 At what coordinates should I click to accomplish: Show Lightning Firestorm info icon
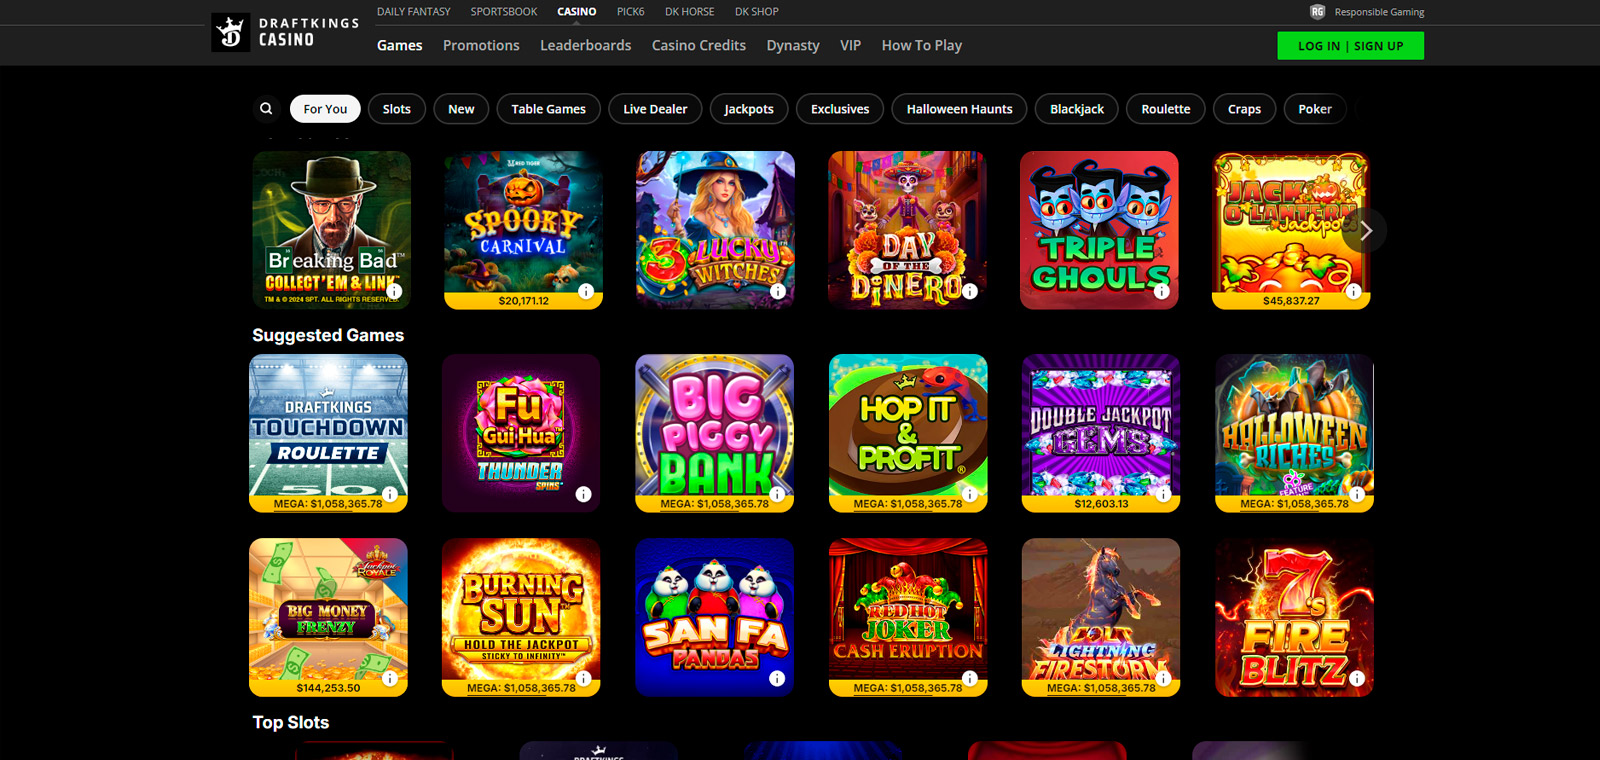(x=1163, y=678)
